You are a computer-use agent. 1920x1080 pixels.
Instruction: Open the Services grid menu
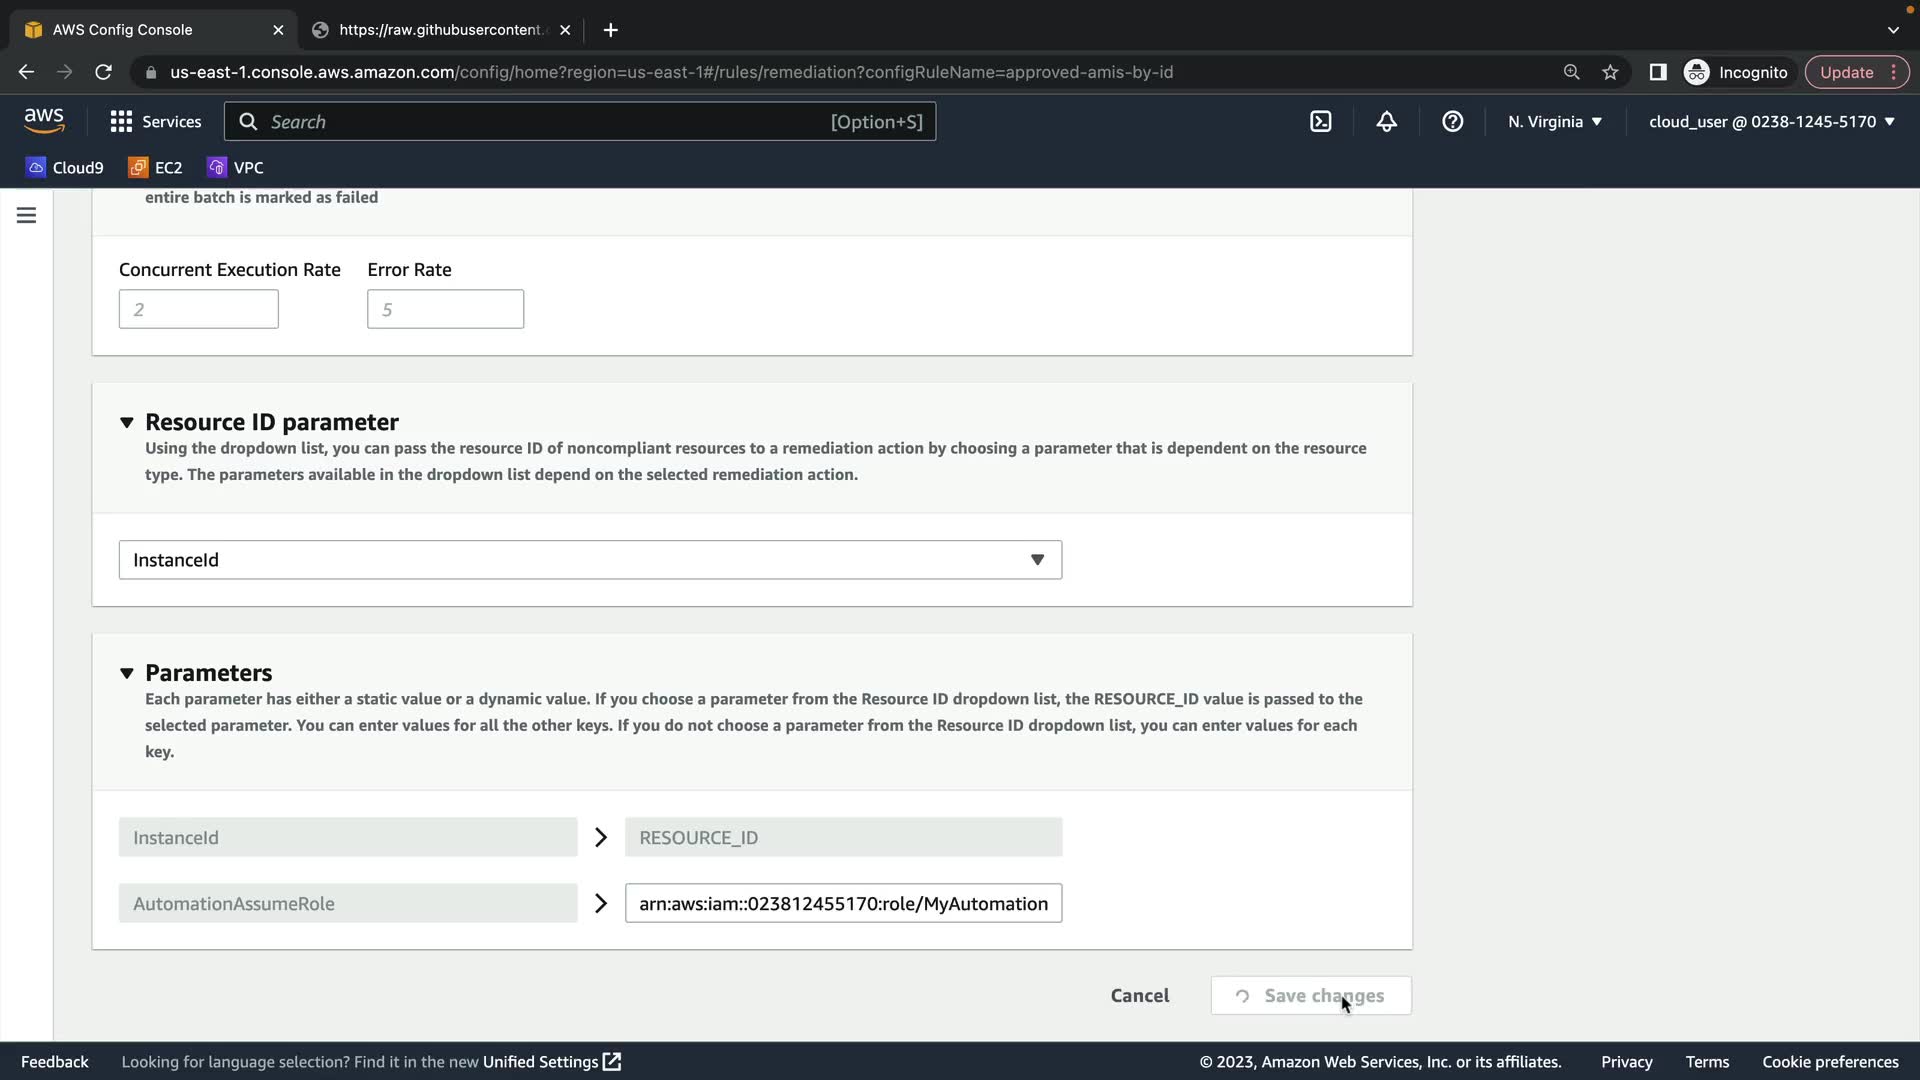click(155, 122)
